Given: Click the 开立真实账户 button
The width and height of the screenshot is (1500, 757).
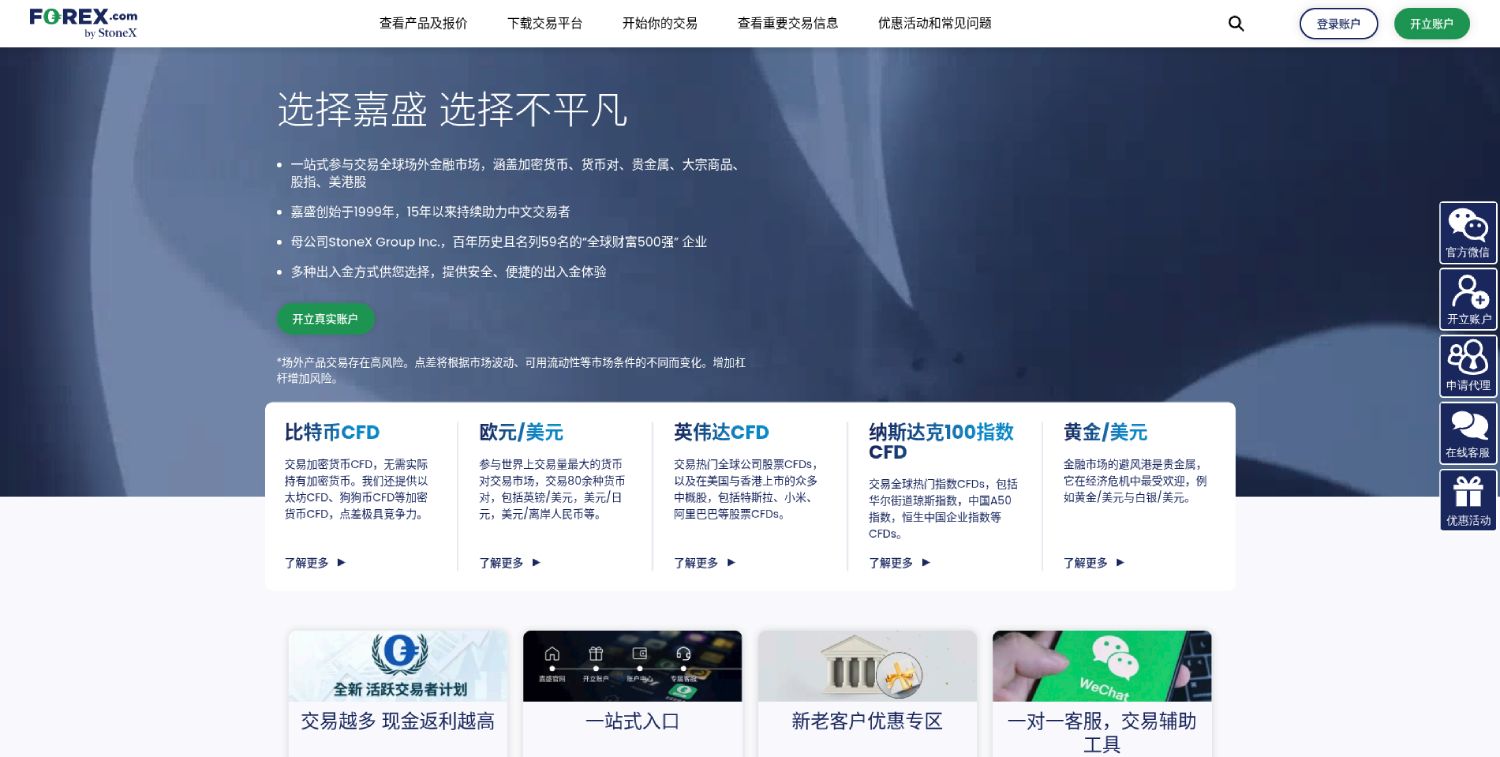Looking at the screenshot, I should [x=326, y=319].
